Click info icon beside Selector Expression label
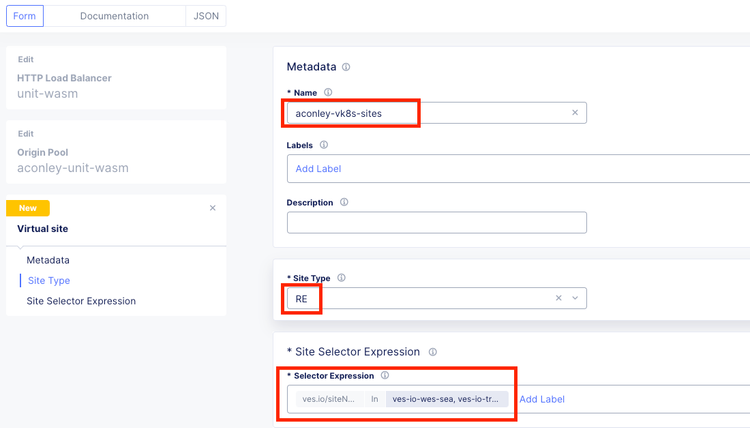 [385, 376]
